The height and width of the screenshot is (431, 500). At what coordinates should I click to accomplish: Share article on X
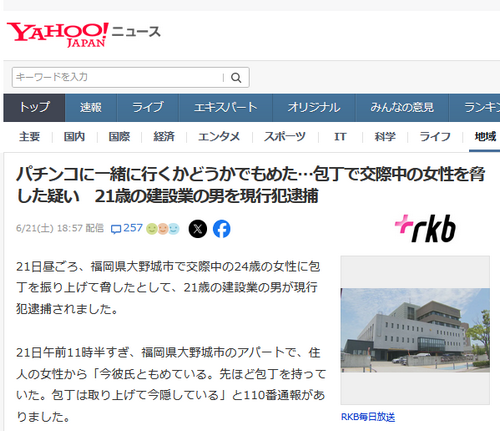(198, 229)
